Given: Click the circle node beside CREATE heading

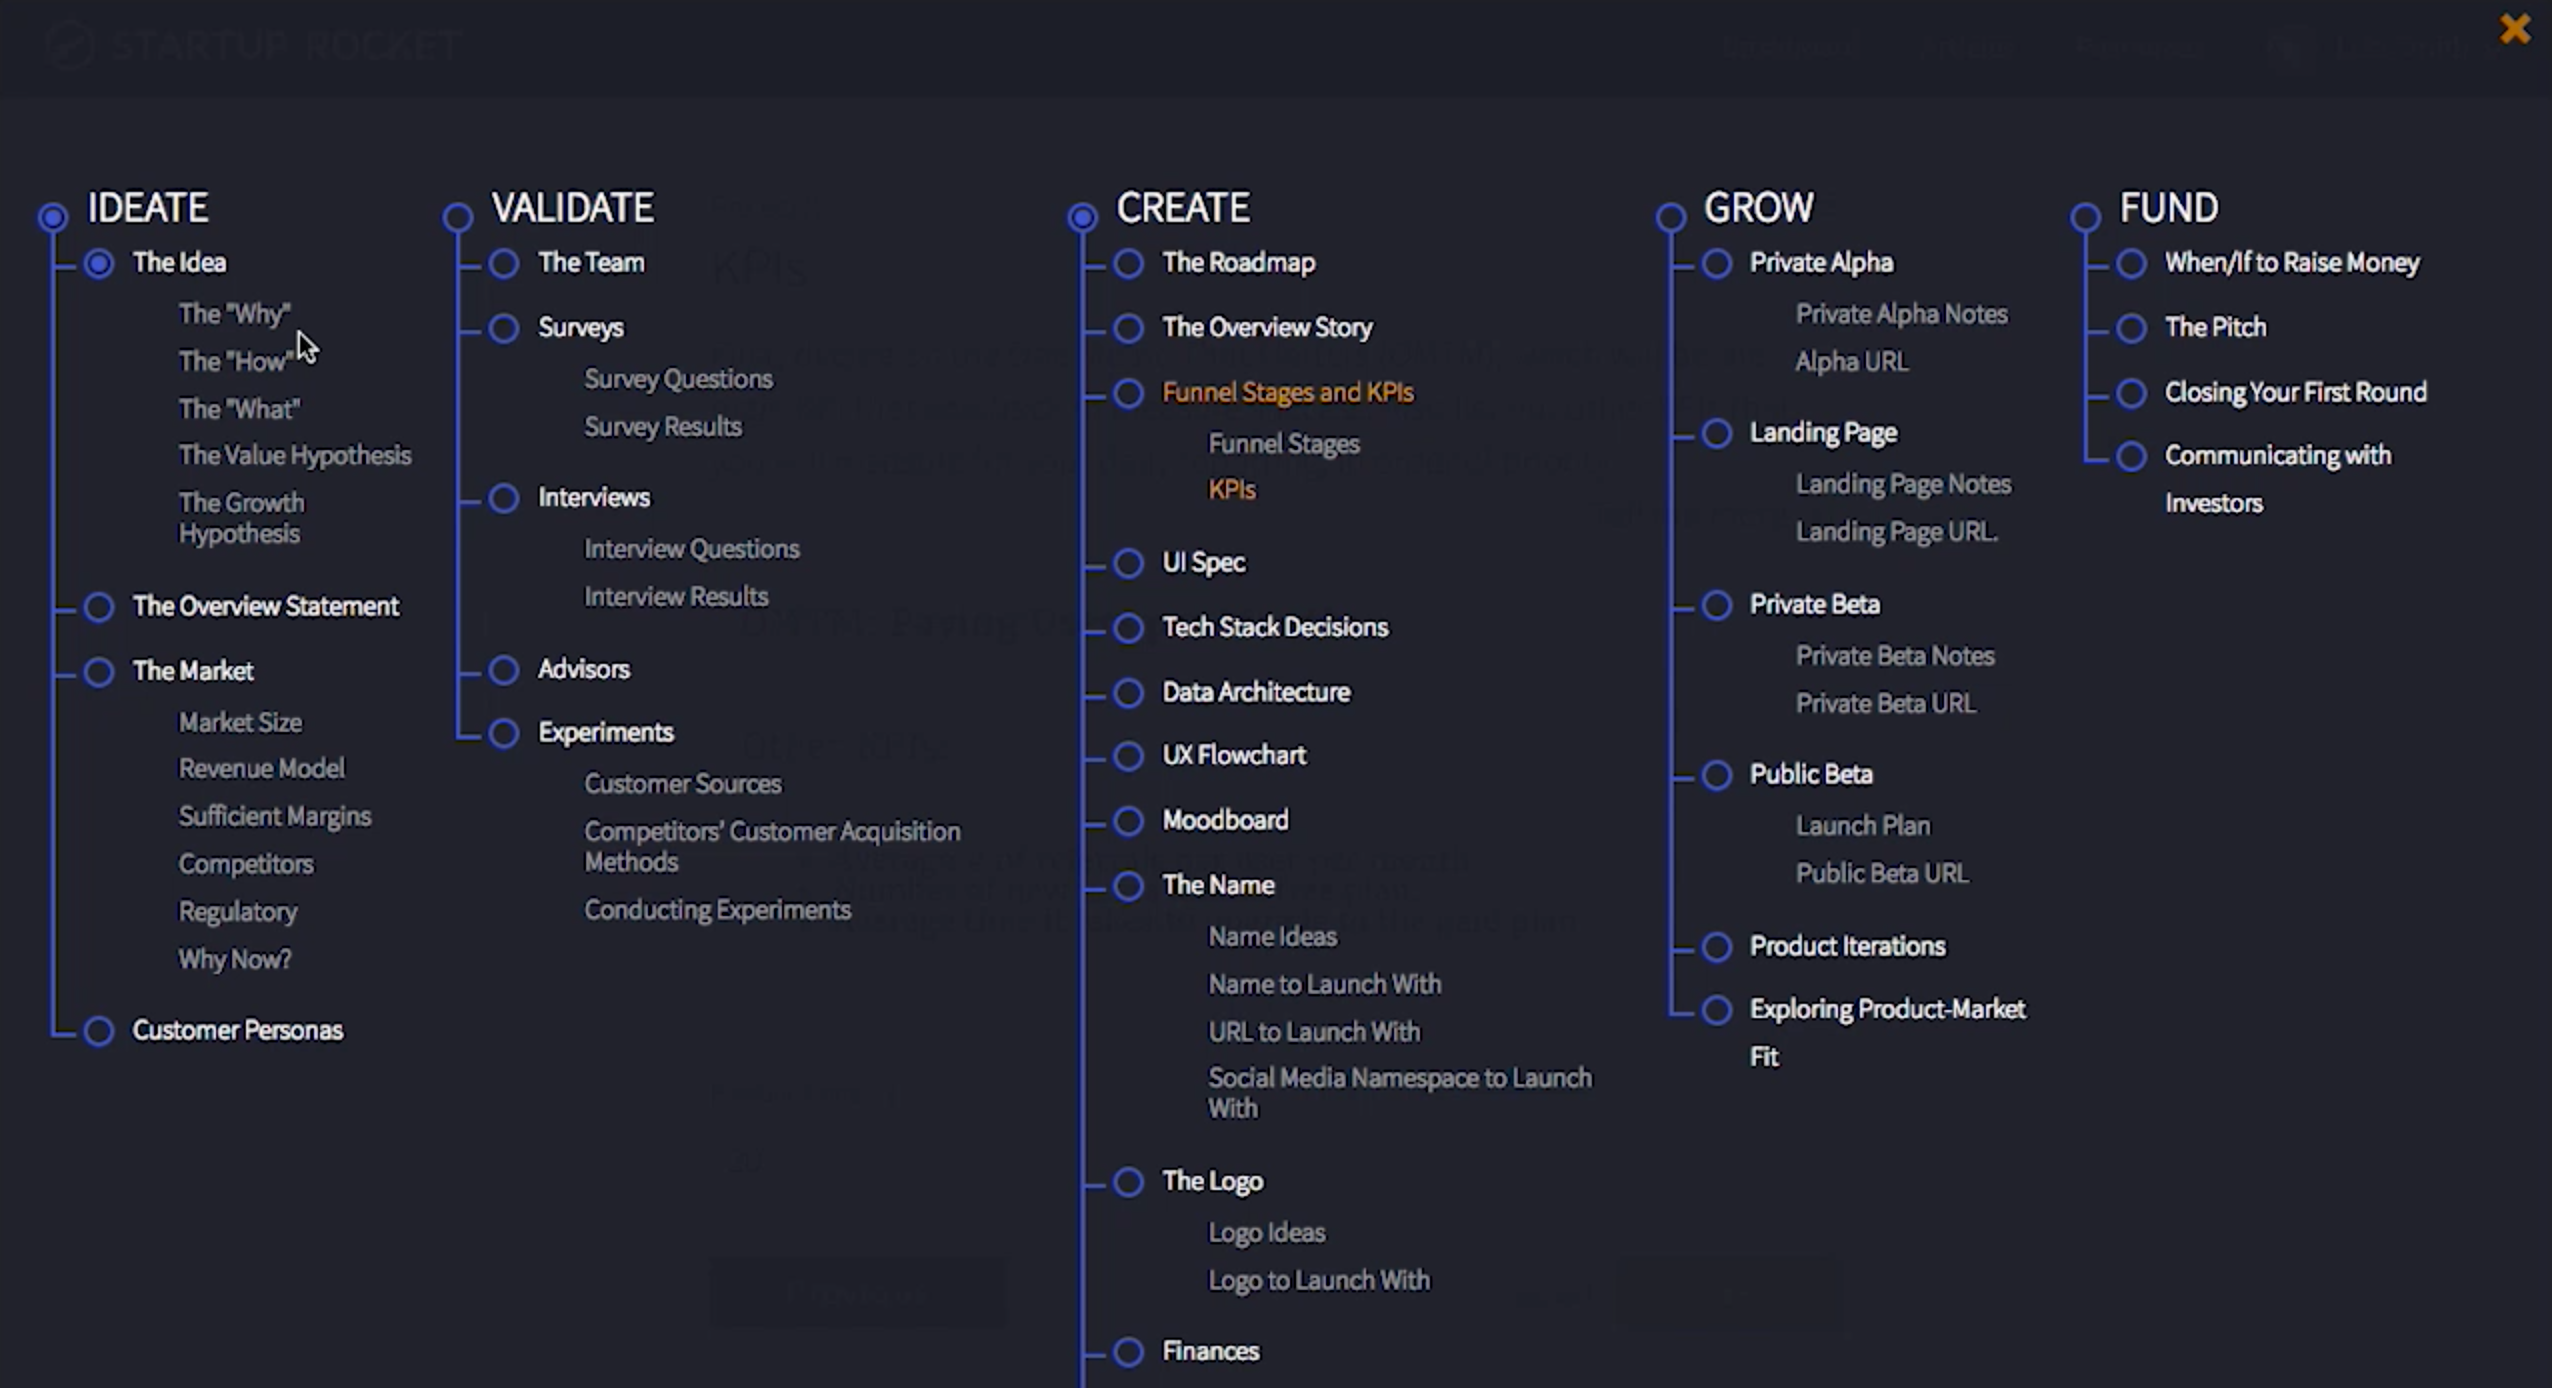Looking at the screenshot, I should coord(1082,216).
